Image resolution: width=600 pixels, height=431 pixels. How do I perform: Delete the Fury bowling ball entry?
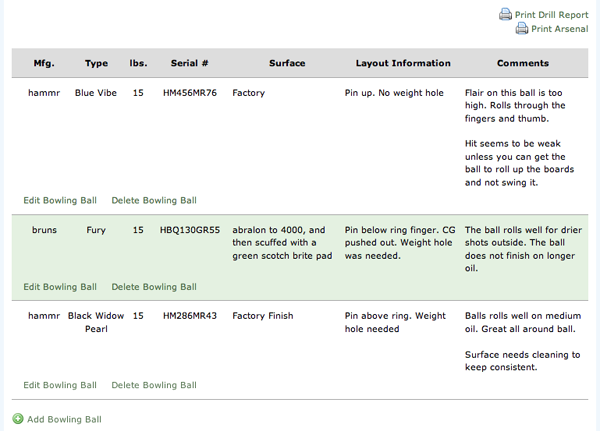point(154,287)
